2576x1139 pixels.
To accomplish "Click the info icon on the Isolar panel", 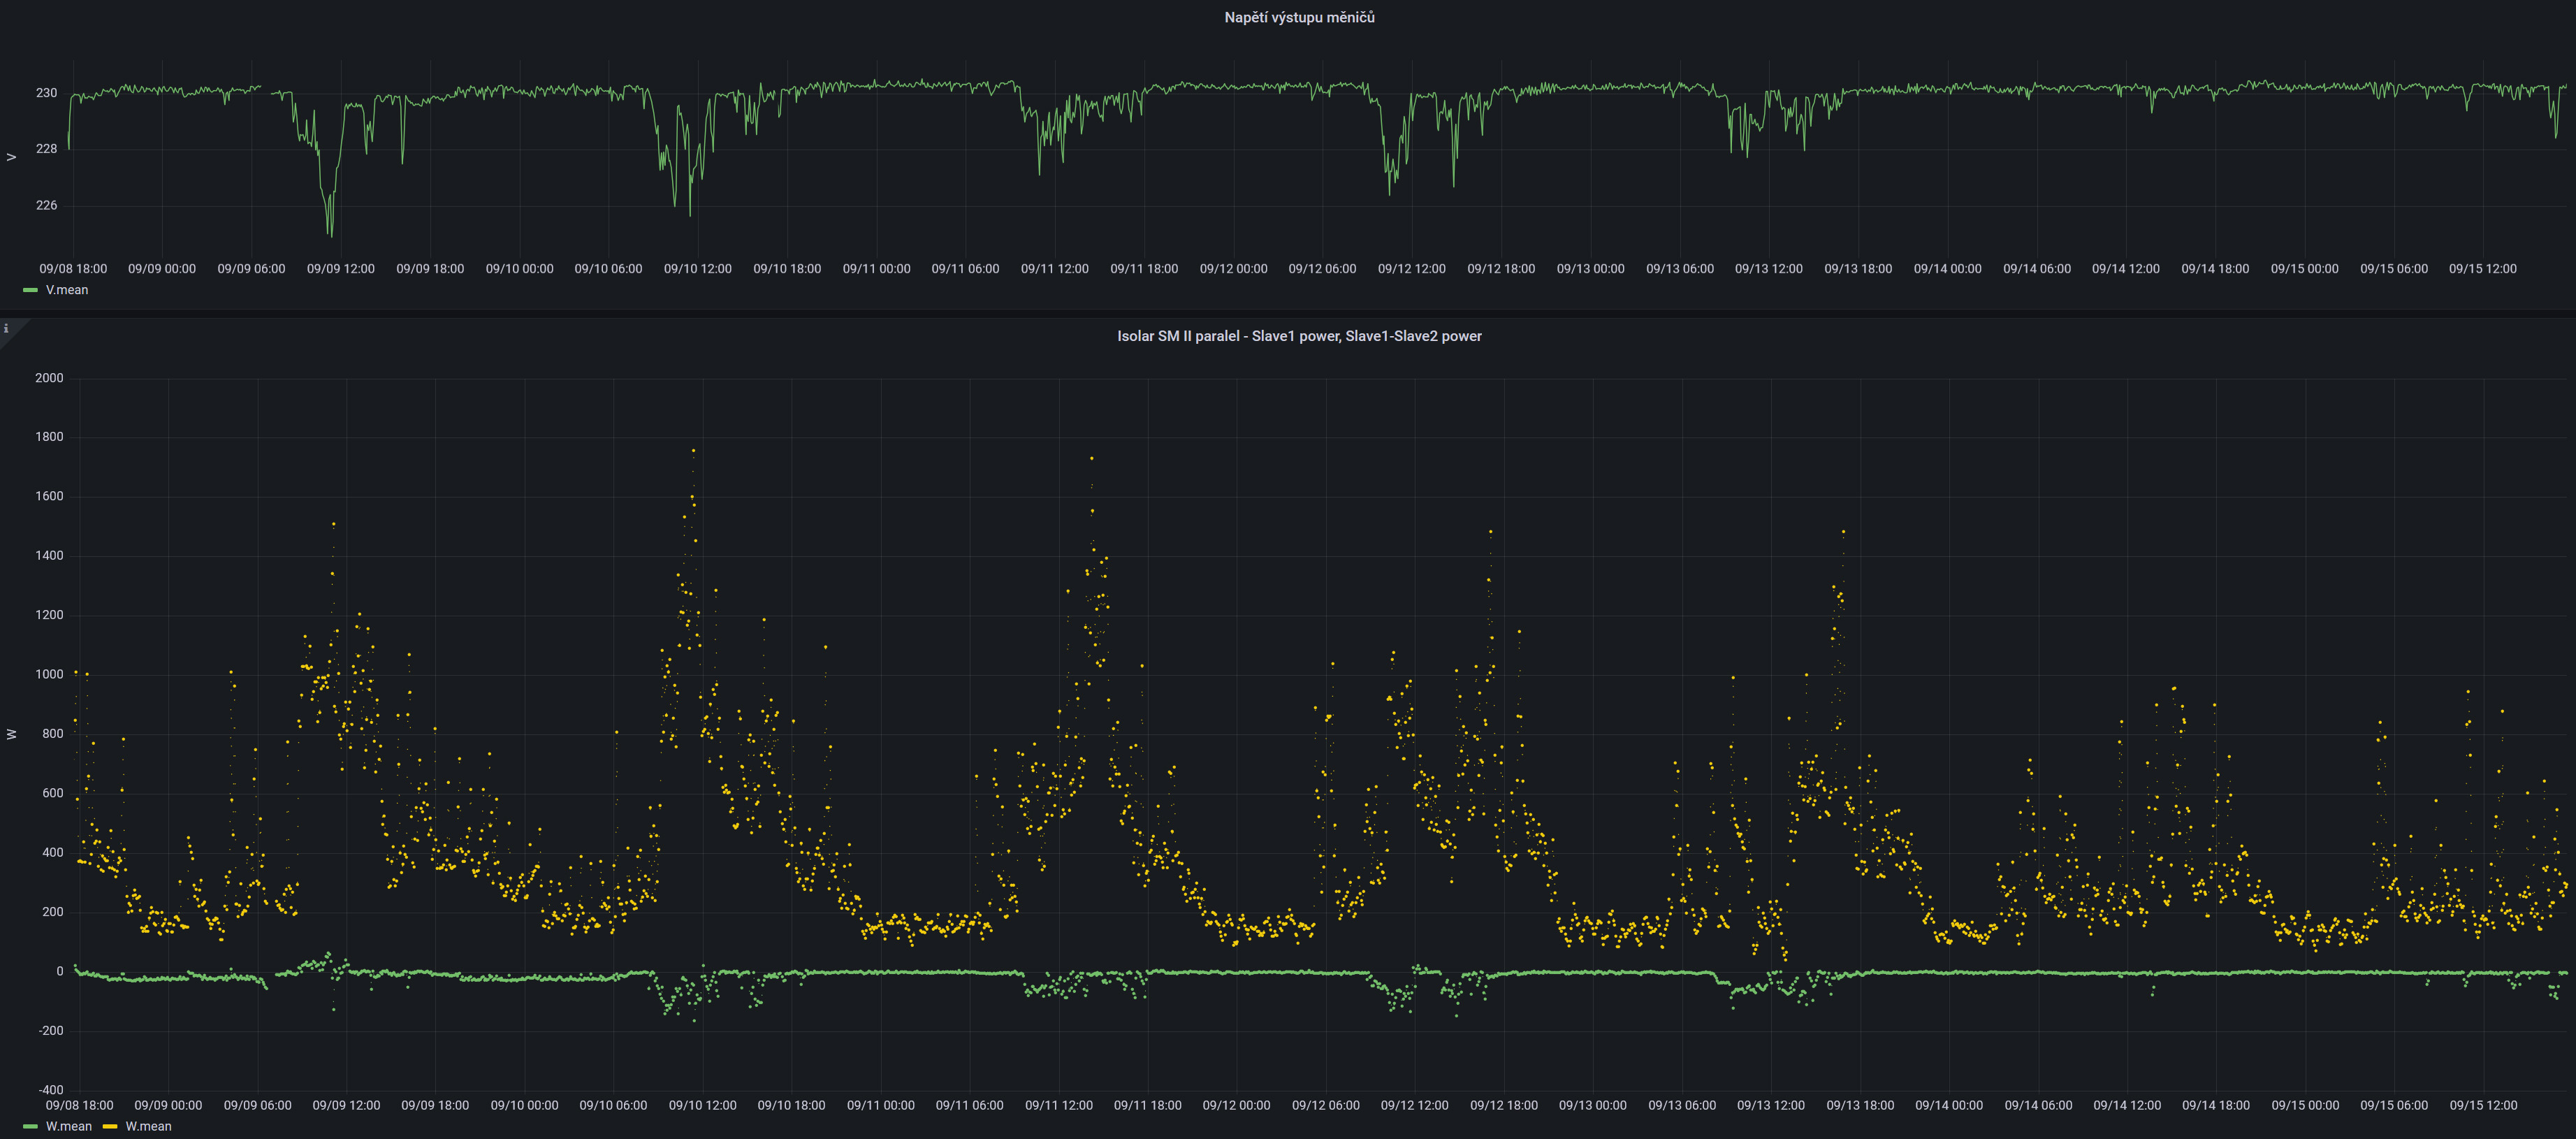I will [6, 328].
